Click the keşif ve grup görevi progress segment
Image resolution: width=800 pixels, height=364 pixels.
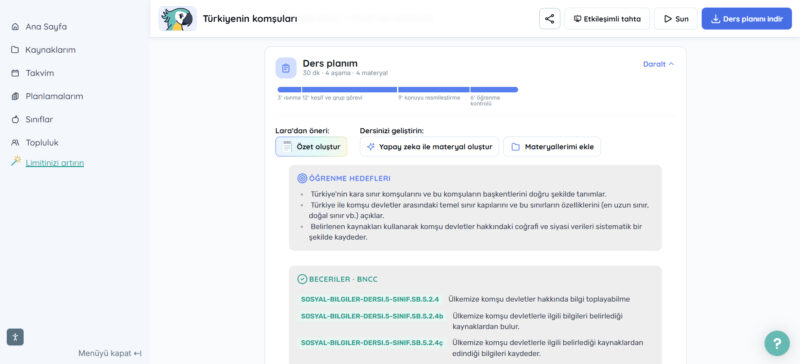point(349,90)
